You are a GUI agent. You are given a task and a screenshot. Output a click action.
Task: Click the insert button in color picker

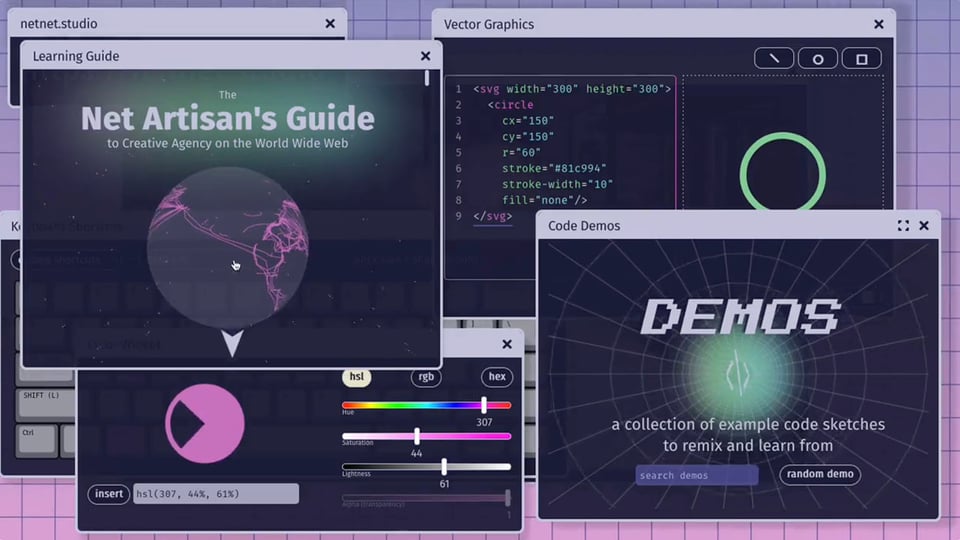click(x=108, y=493)
